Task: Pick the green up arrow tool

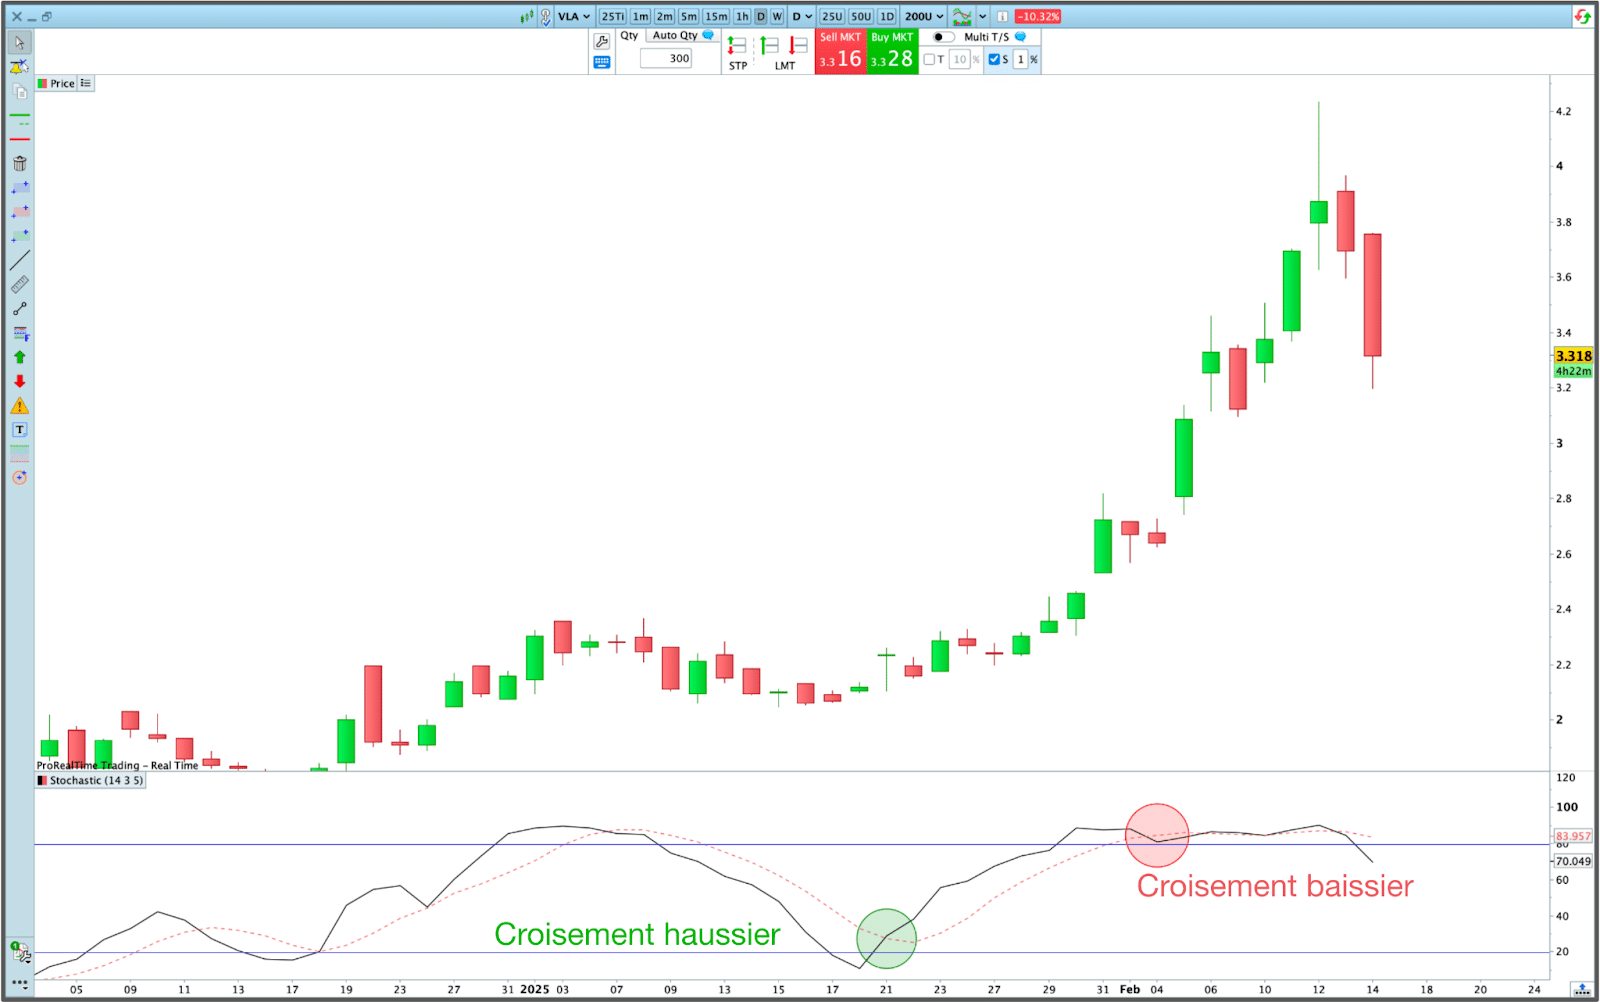Action: (x=19, y=357)
